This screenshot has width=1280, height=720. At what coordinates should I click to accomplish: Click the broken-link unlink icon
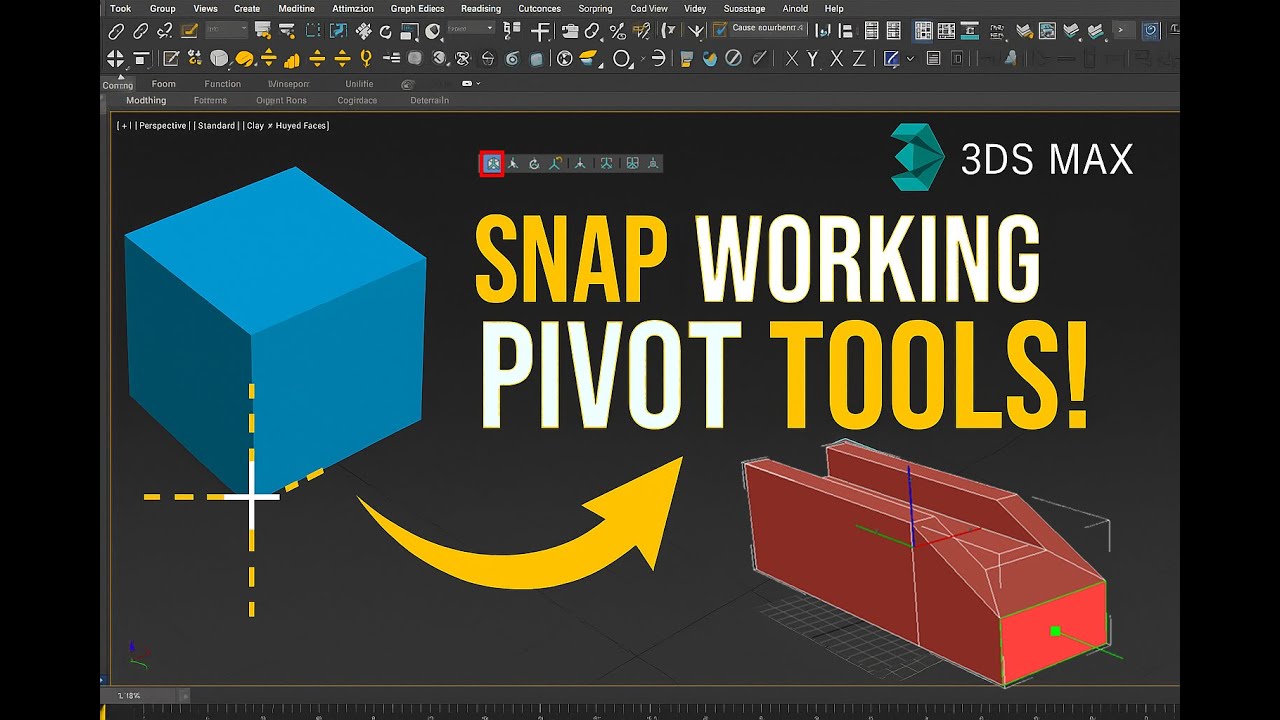pos(165,31)
